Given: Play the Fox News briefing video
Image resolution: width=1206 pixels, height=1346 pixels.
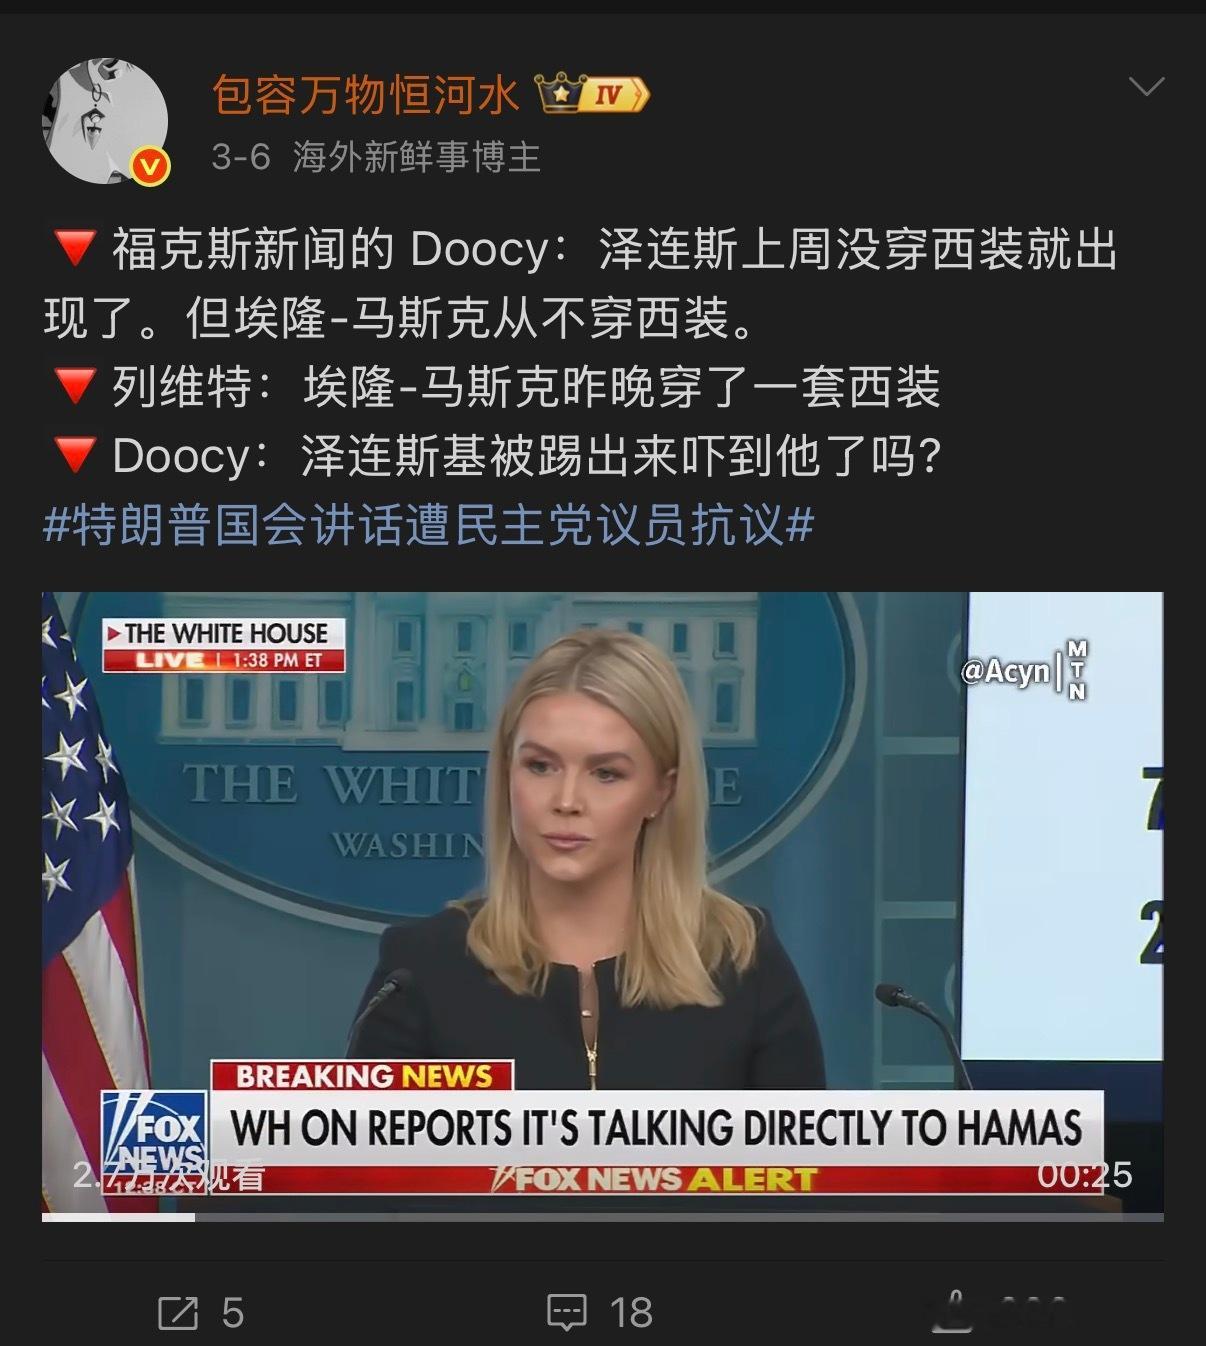Looking at the screenshot, I should 603,902.
